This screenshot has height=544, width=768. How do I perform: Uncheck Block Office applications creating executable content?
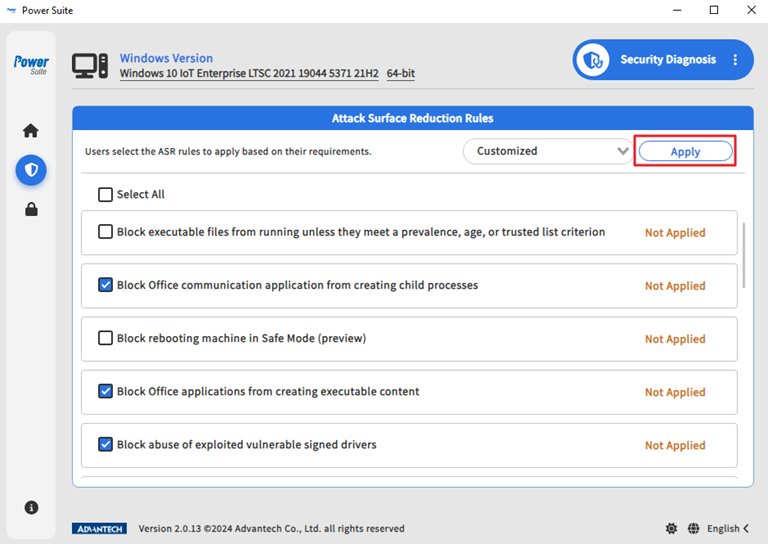[x=105, y=392]
